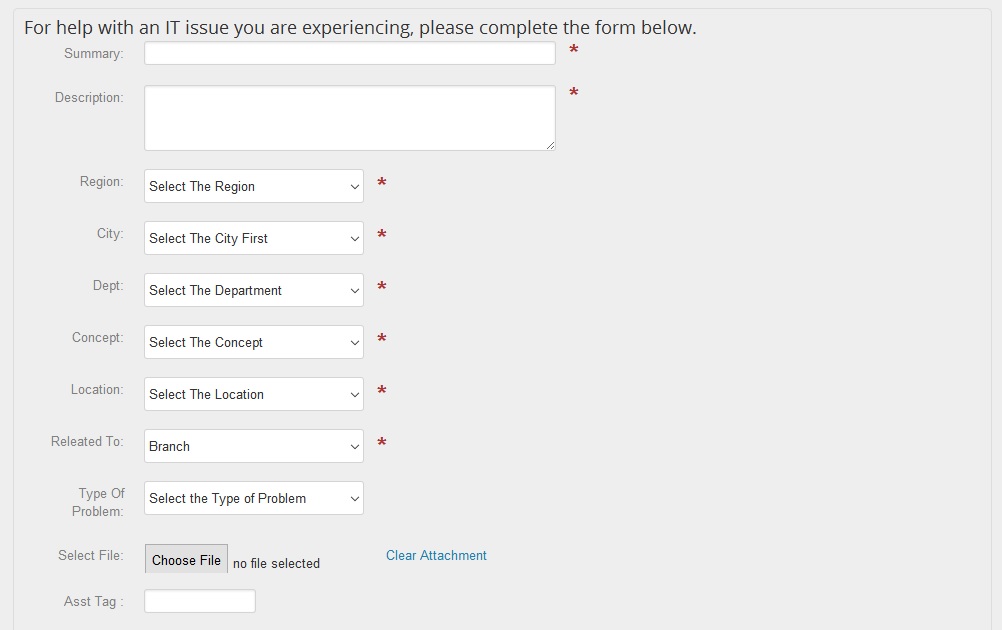Expand the Location dropdown
Image resolution: width=1002 pixels, height=630 pixels.
(253, 394)
